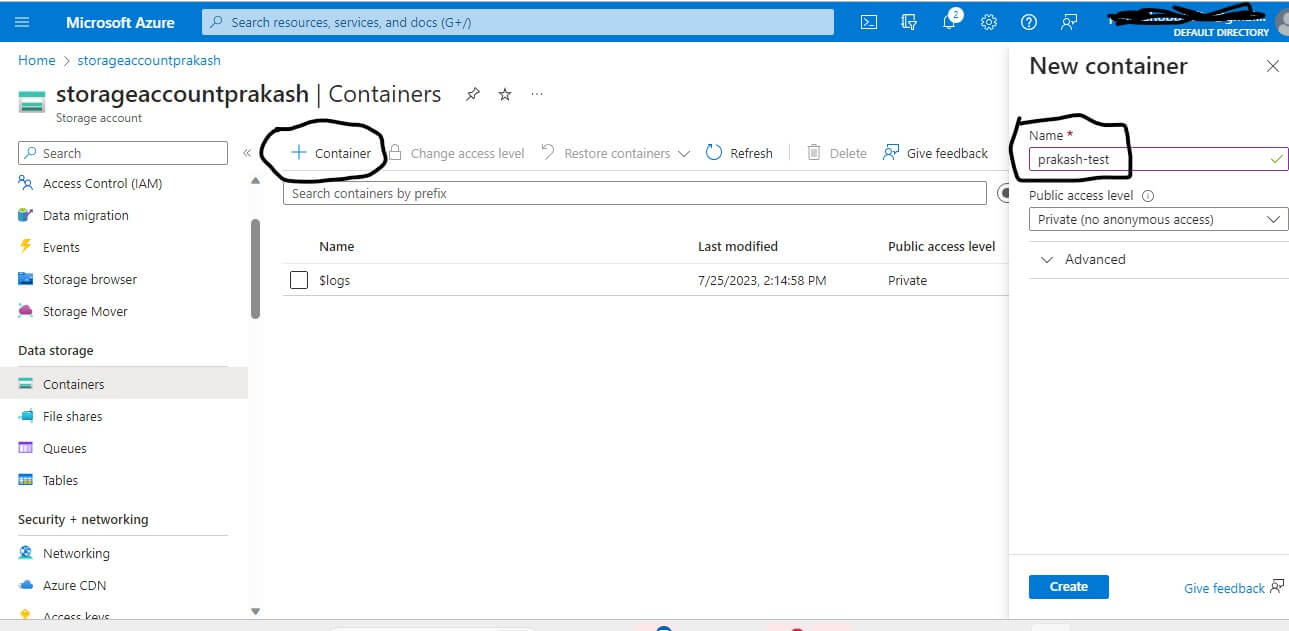Click the Private cell in the $logs row
The image size is (1289, 631).
tap(907, 280)
